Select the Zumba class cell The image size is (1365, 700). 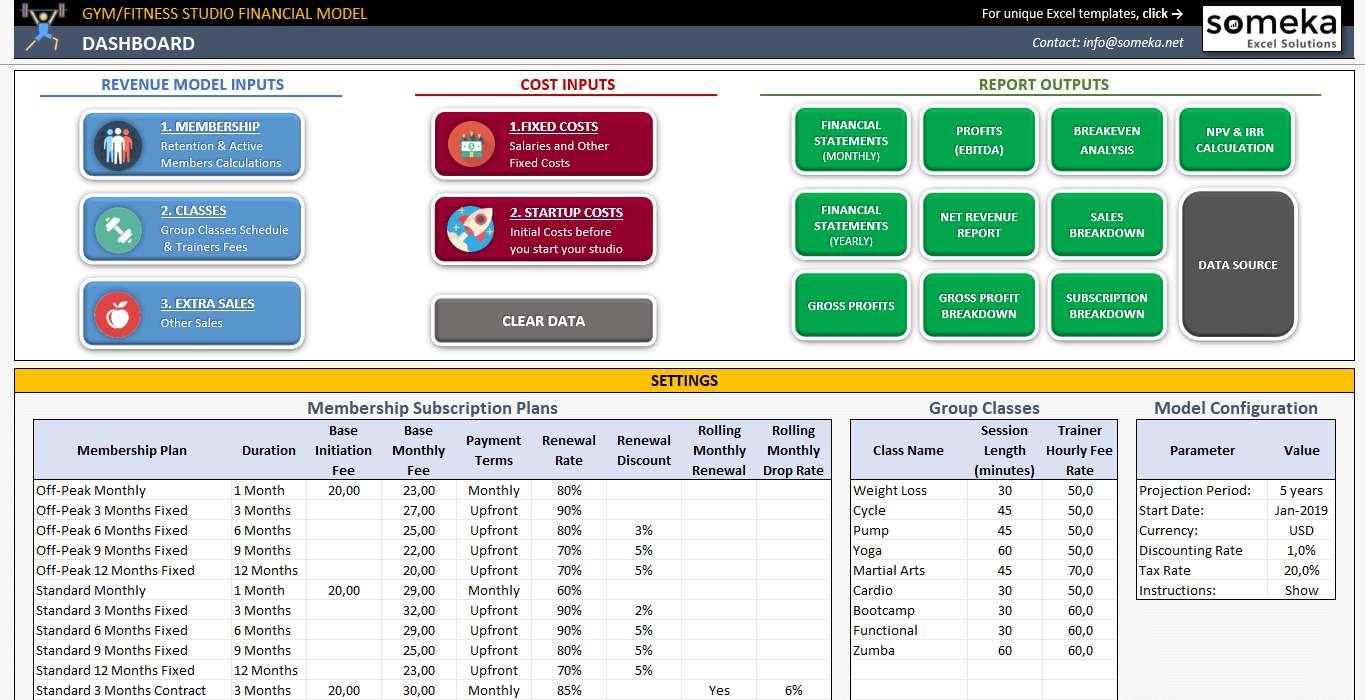point(909,651)
